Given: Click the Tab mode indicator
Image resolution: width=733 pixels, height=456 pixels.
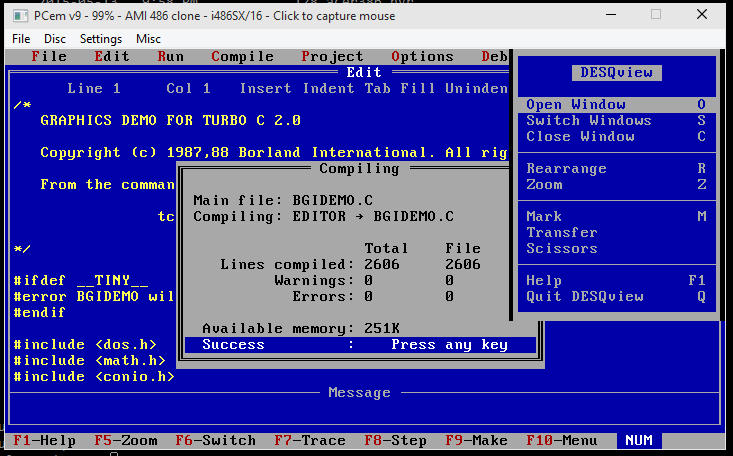Looking at the screenshot, I should tap(377, 88).
